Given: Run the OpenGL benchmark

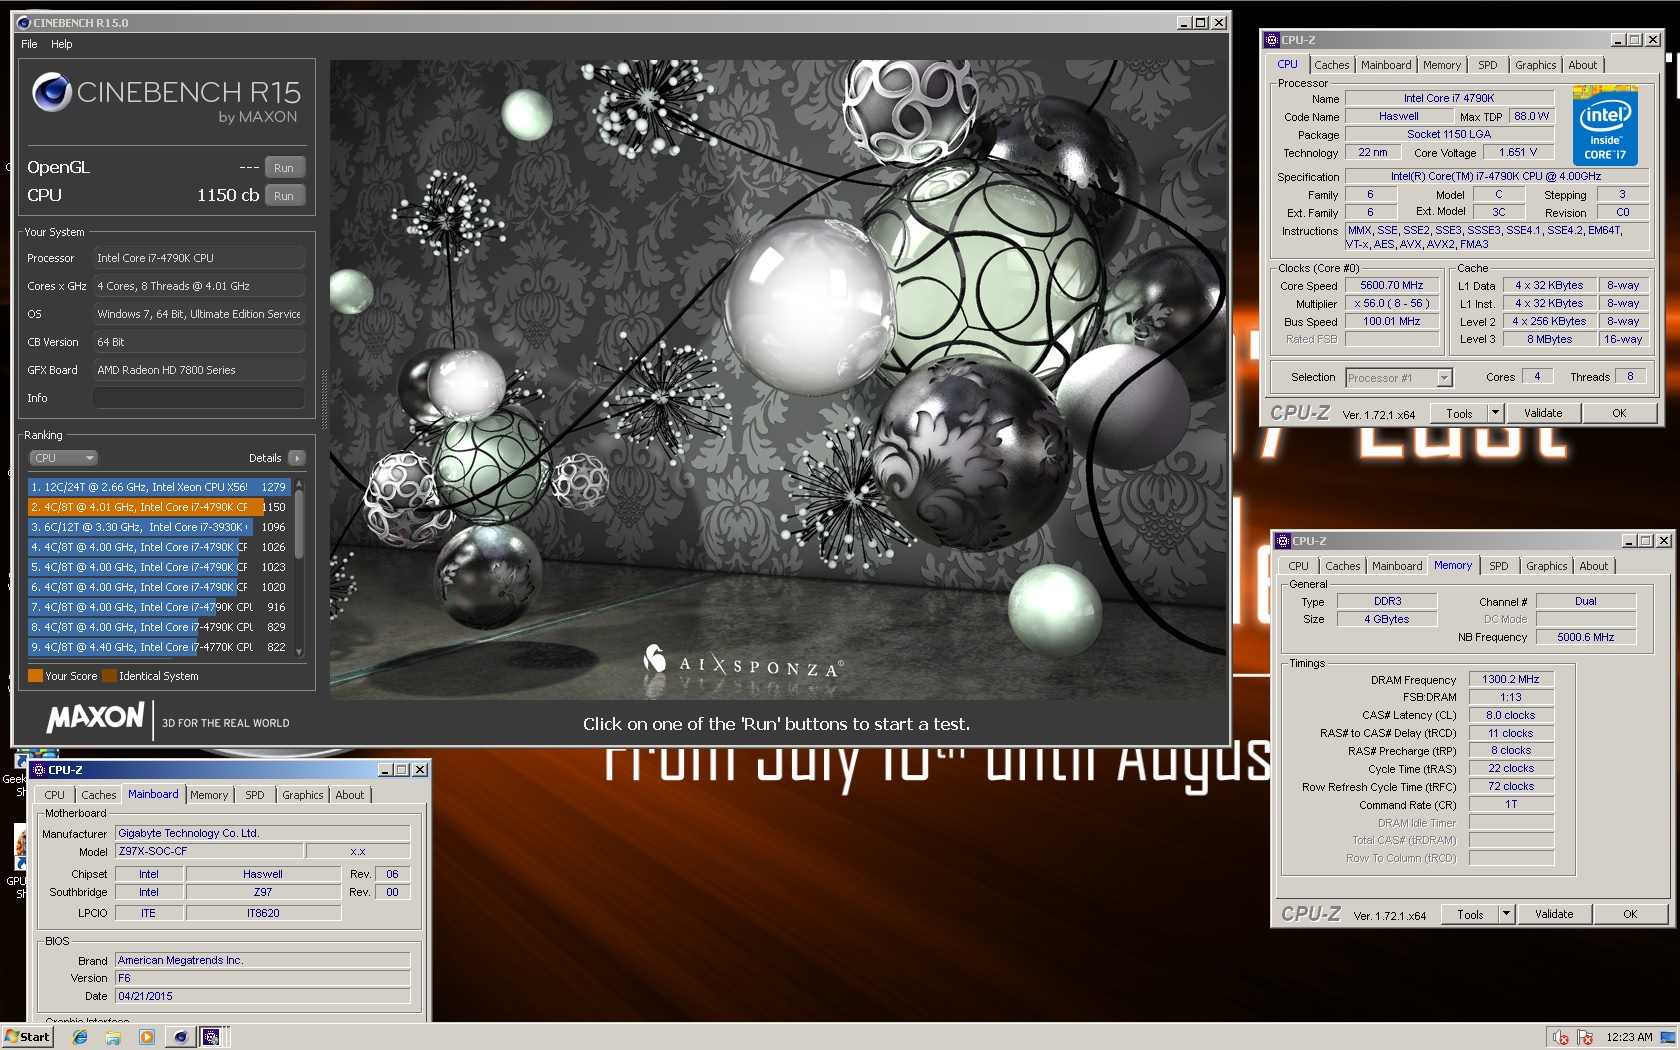Looking at the screenshot, I should 284,168.
